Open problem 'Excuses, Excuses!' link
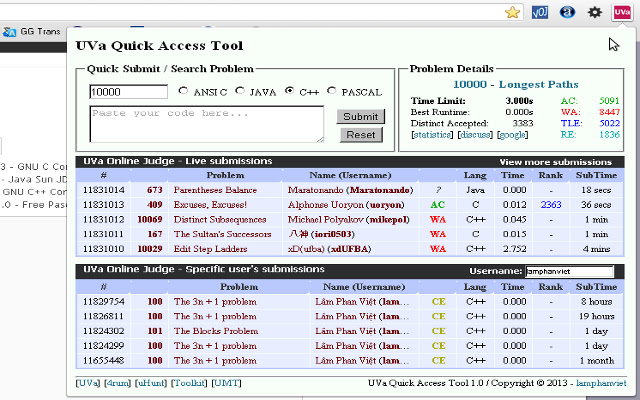 210,204
